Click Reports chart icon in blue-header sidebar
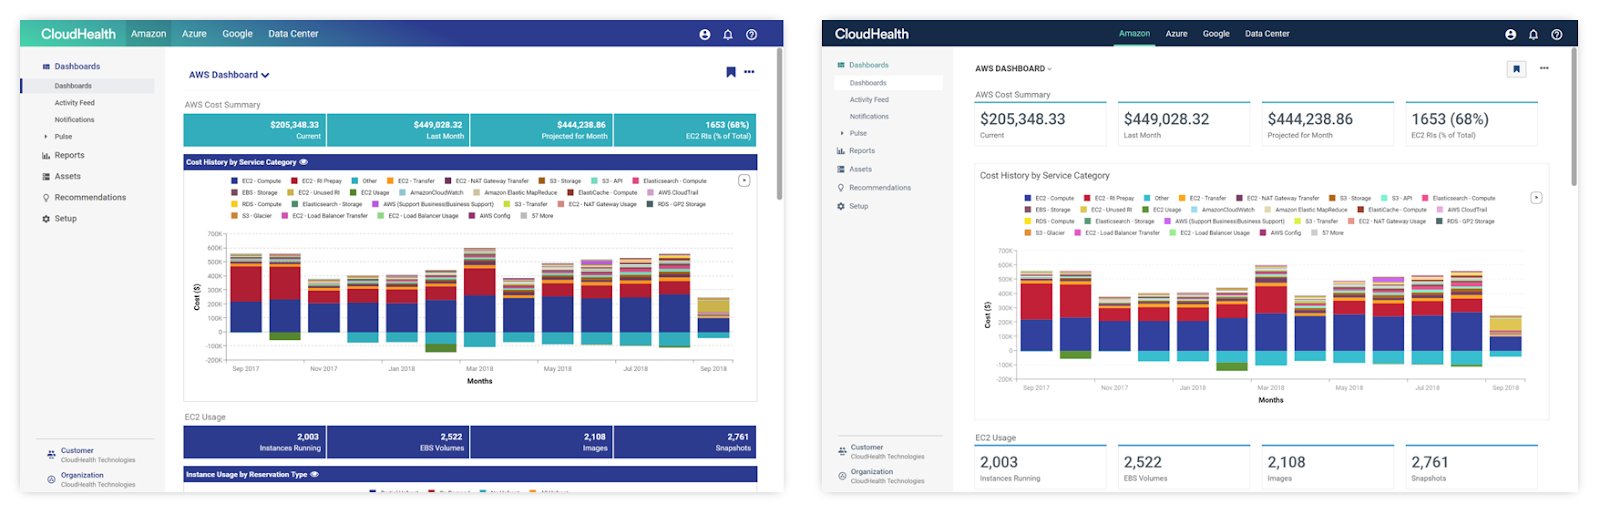The height and width of the screenshot is (515, 1600). [x=46, y=156]
